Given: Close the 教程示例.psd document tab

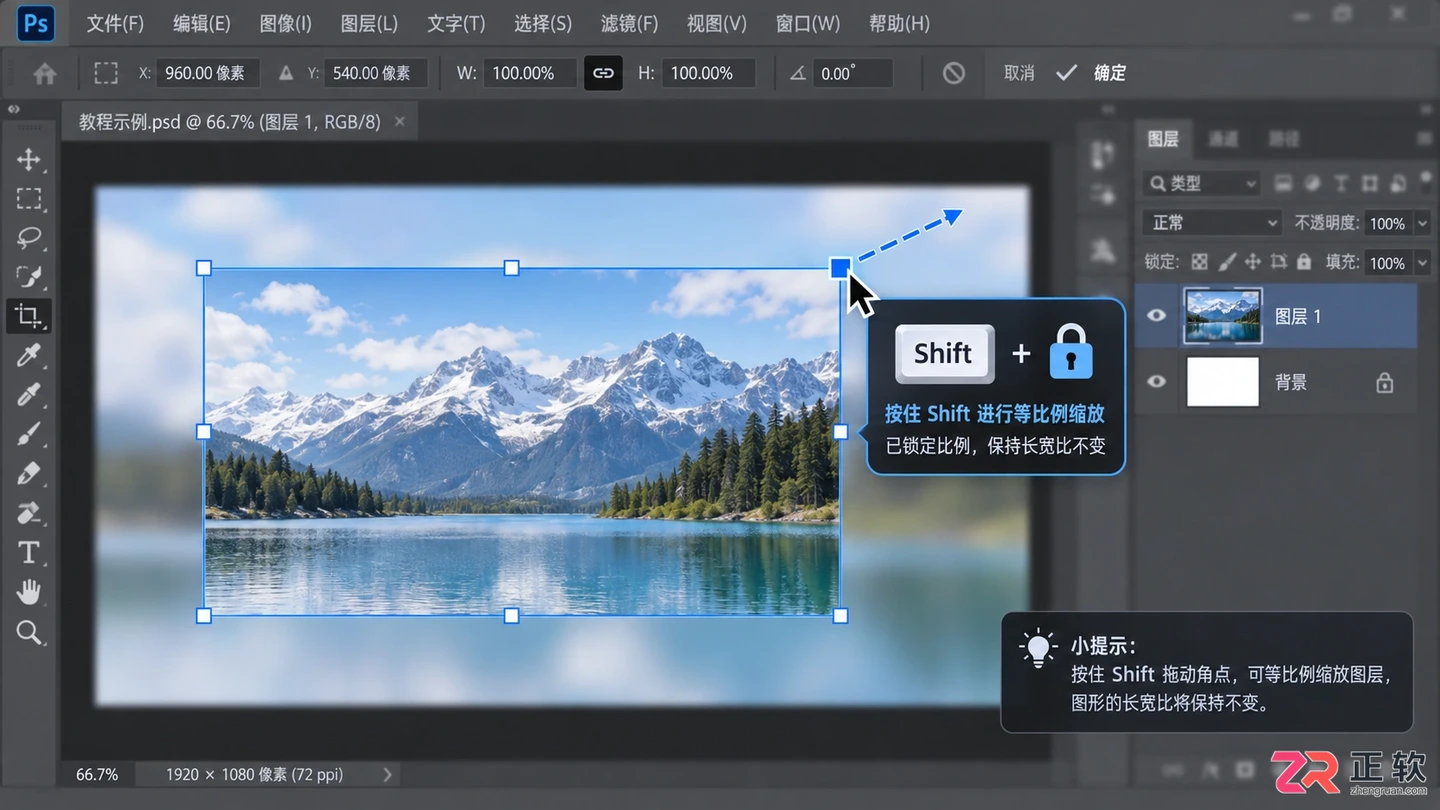Looking at the screenshot, I should coord(400,121).
